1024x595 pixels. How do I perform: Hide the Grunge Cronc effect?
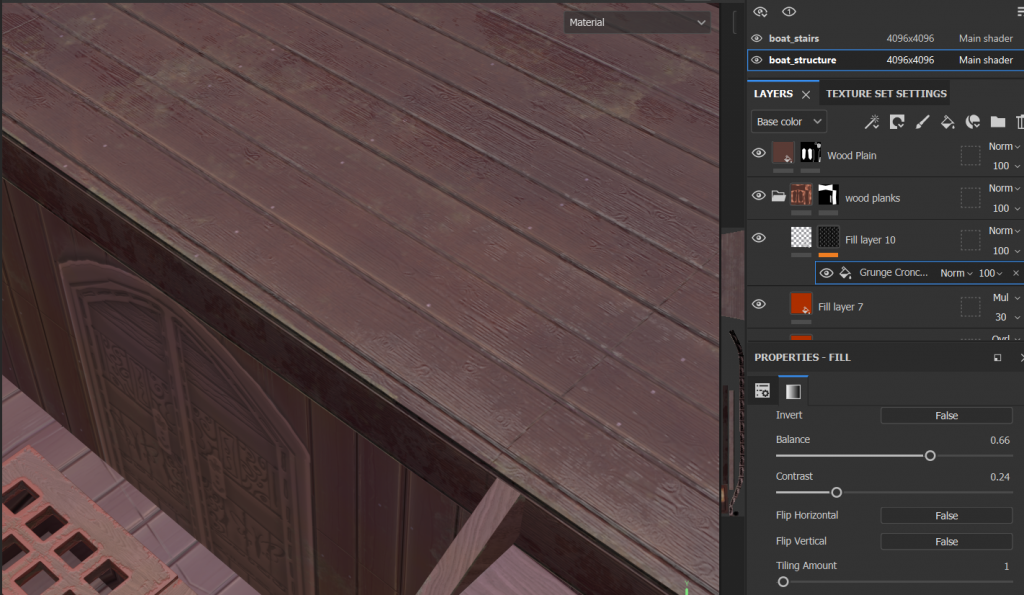(827, 273)
